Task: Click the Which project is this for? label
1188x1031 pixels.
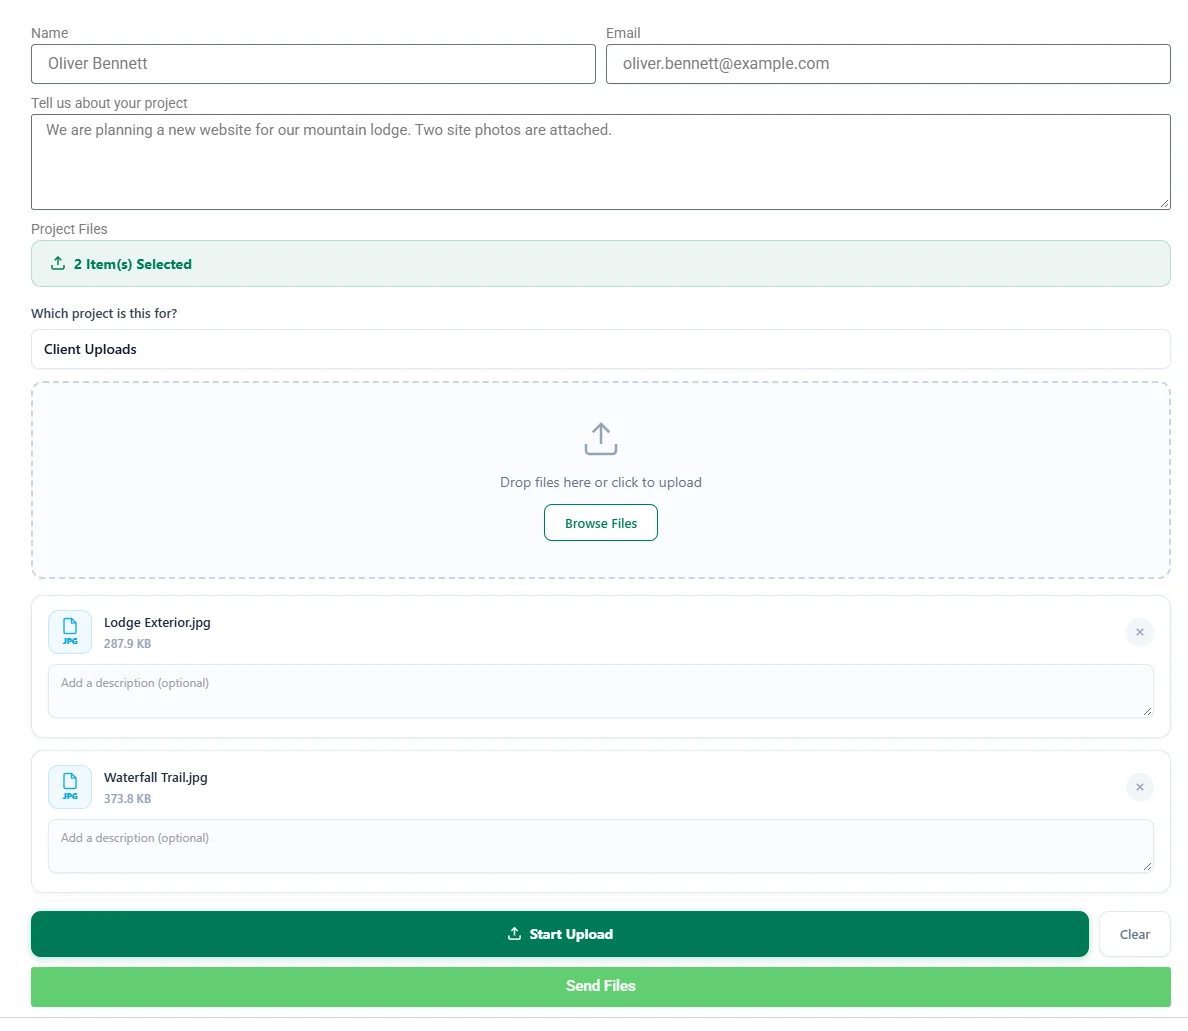Action: [x=104, y=314]
